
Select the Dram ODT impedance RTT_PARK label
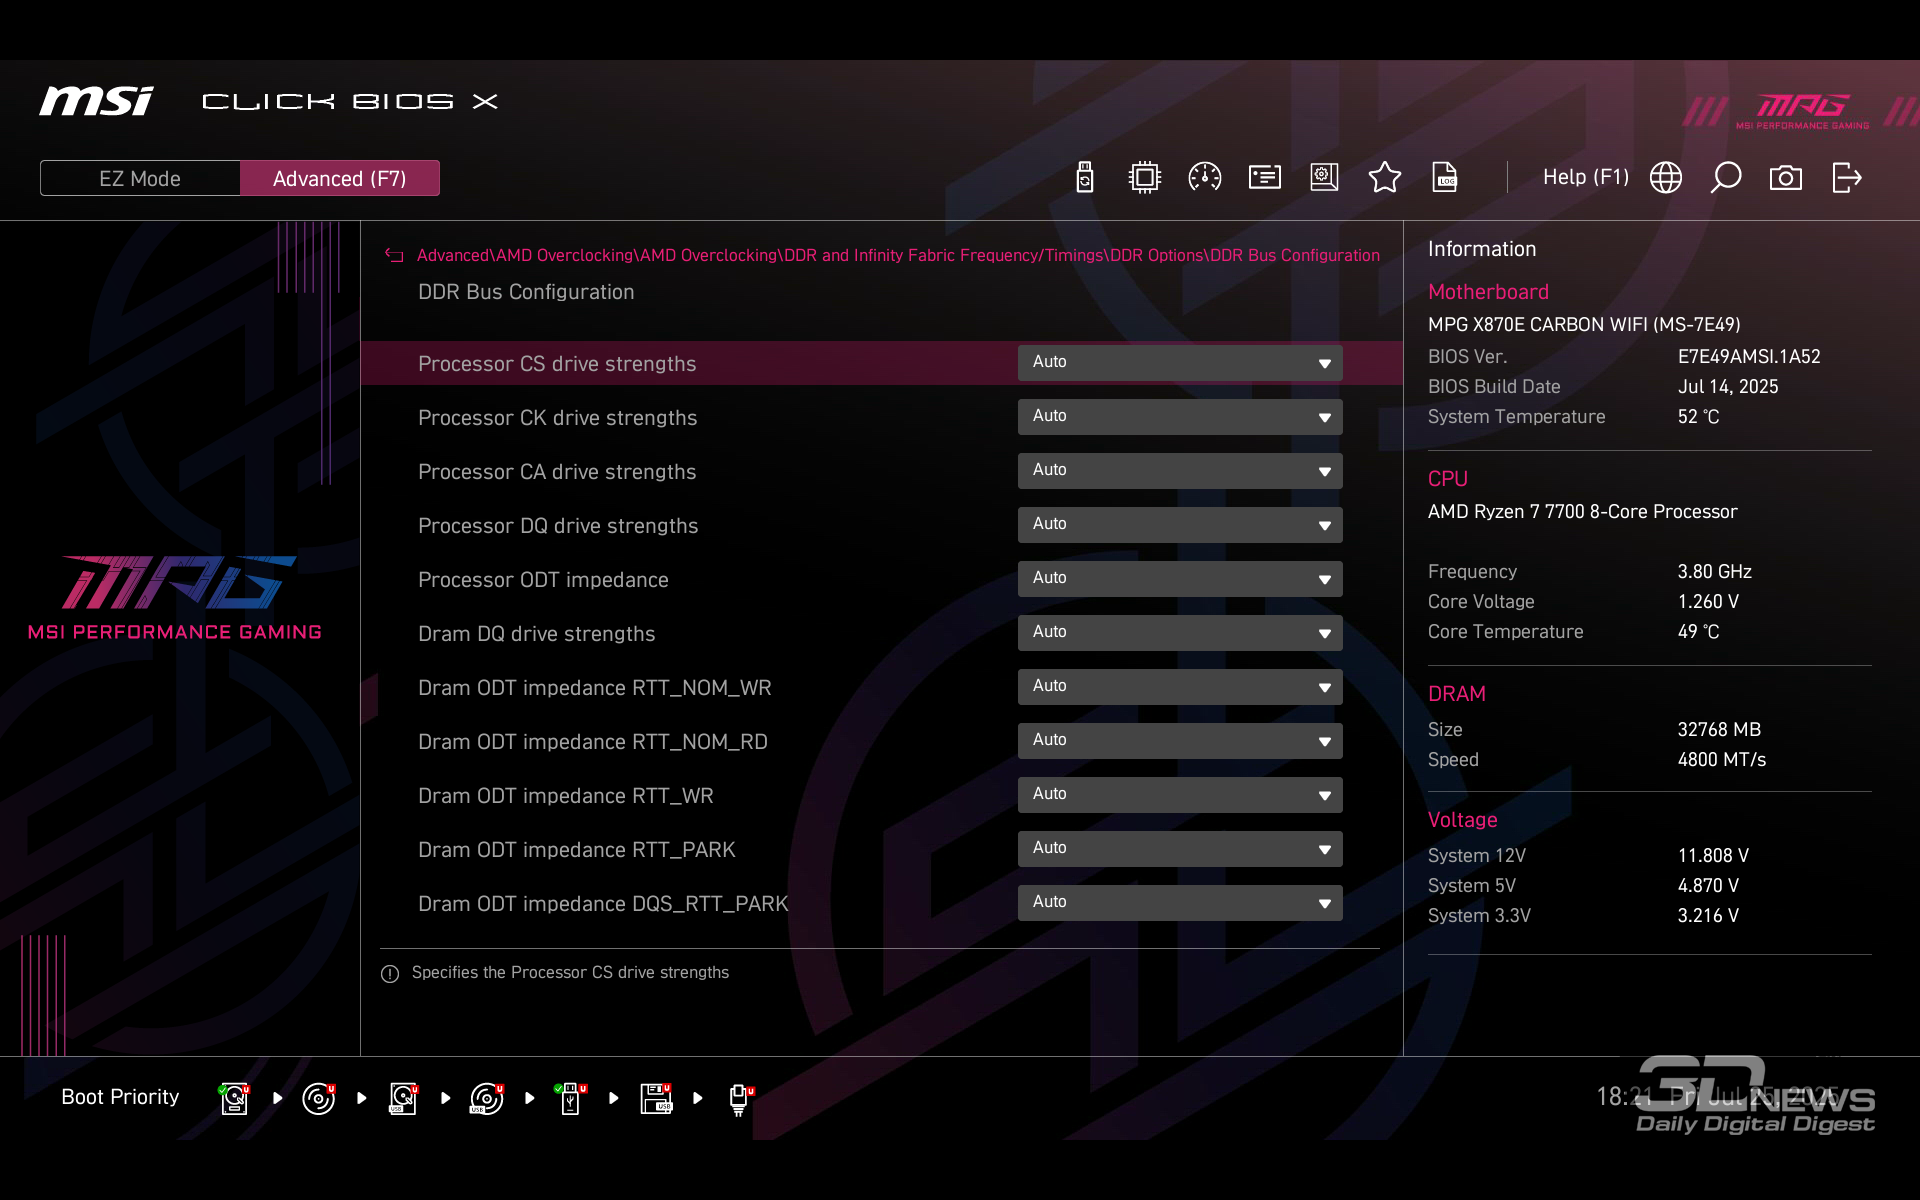(x=577, y=850)
